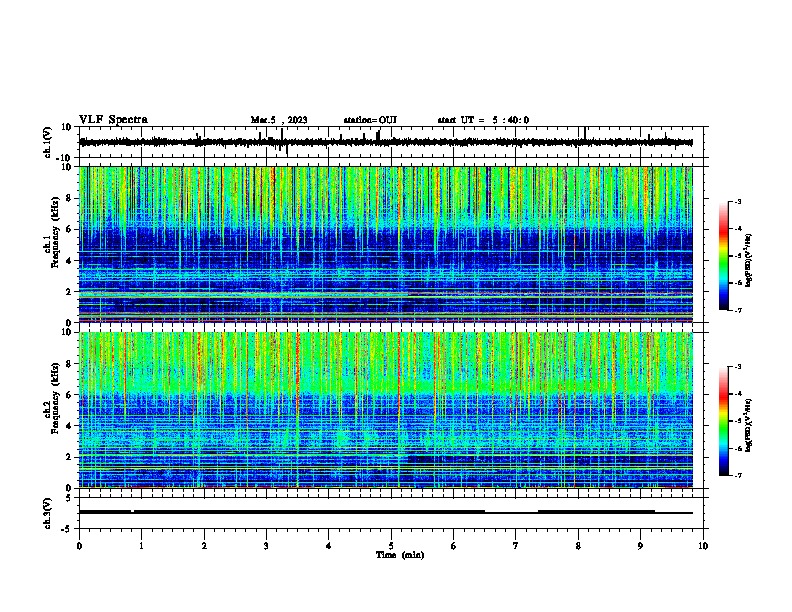Click the "2" tick on the time axis
Screen dimensions: 792x612
(x=204, y=546)
